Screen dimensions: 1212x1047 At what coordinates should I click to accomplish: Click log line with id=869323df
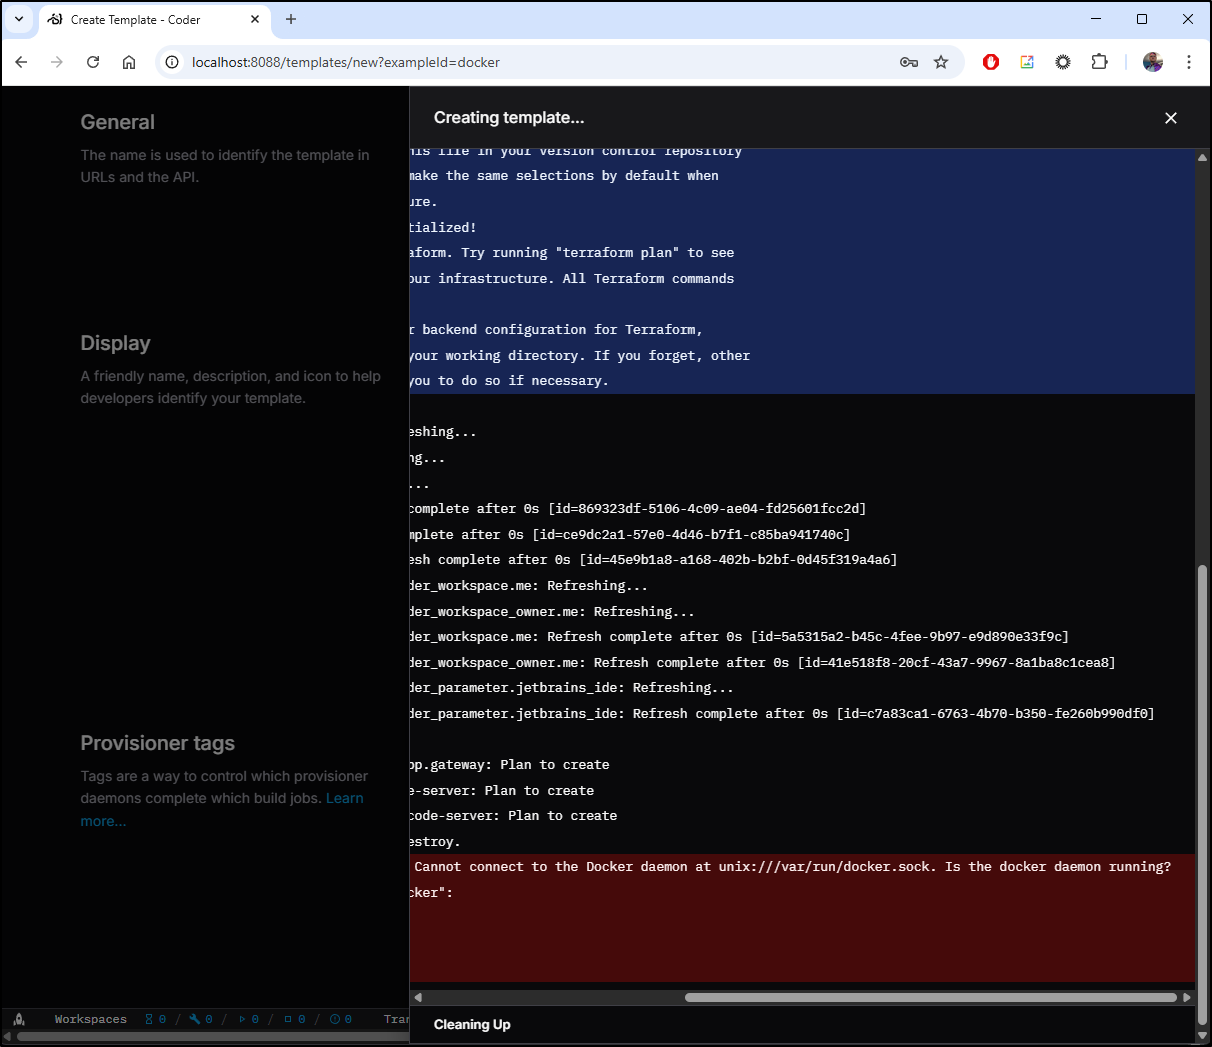coord(638,509)
